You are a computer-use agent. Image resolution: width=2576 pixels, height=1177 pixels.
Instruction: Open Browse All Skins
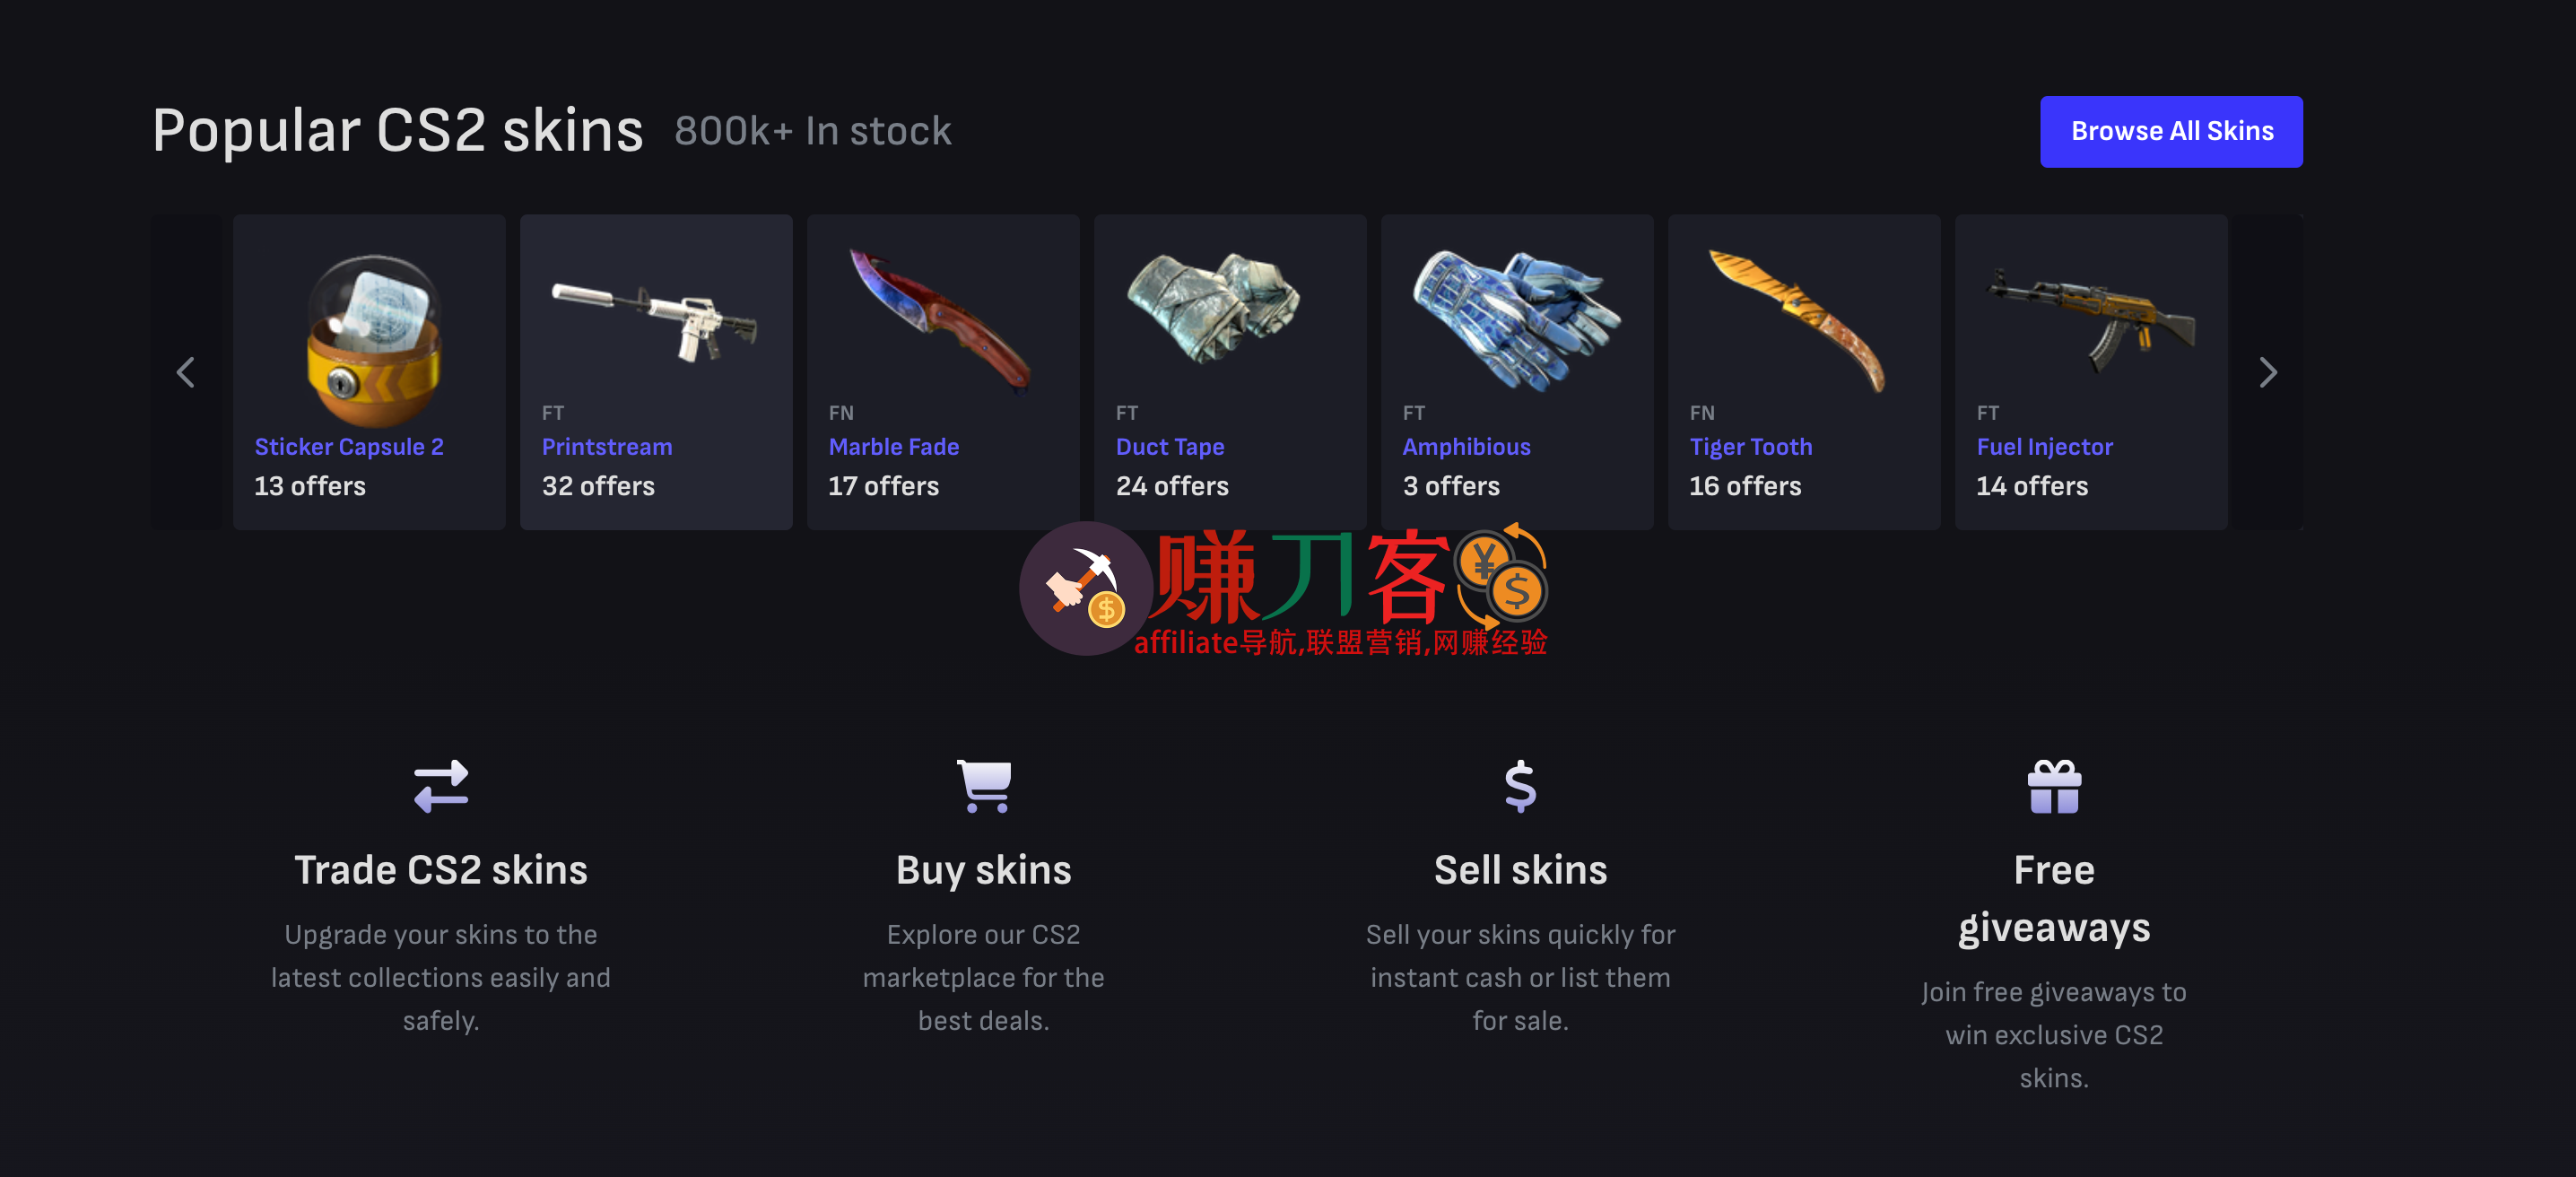(x=2171, y=131)
